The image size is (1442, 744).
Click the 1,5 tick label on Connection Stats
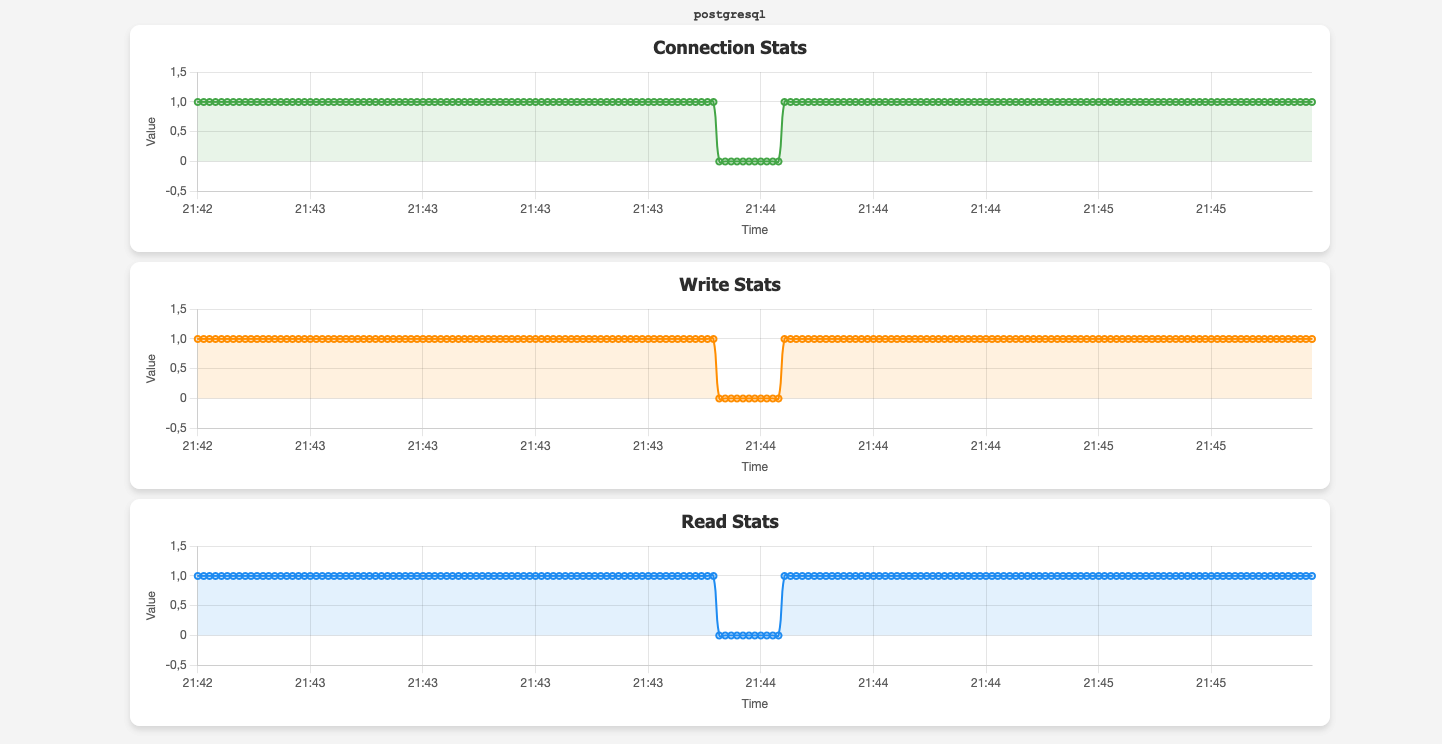(177, 72)
